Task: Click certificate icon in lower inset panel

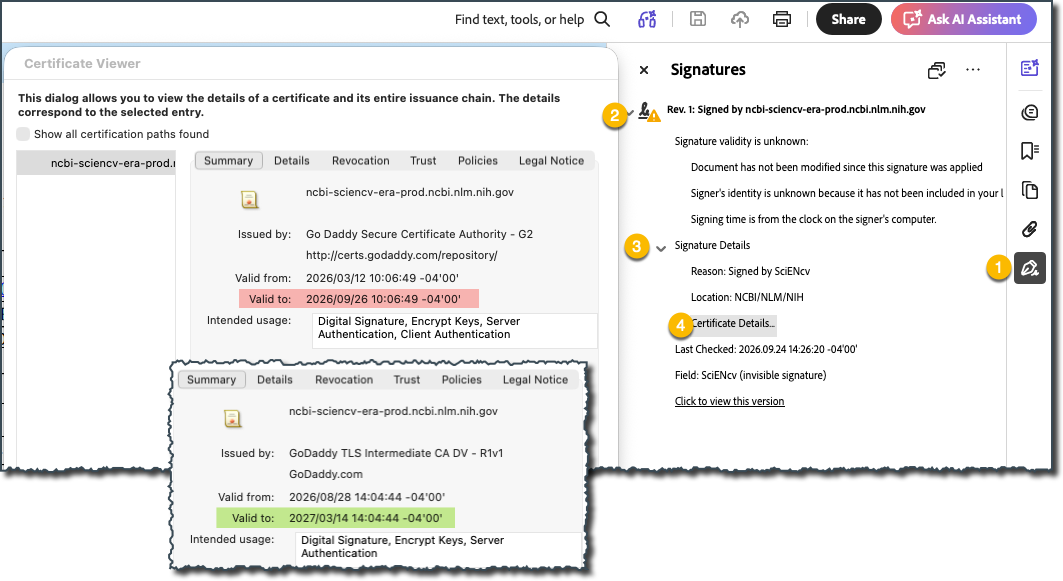Action: (x=233, y=418)
